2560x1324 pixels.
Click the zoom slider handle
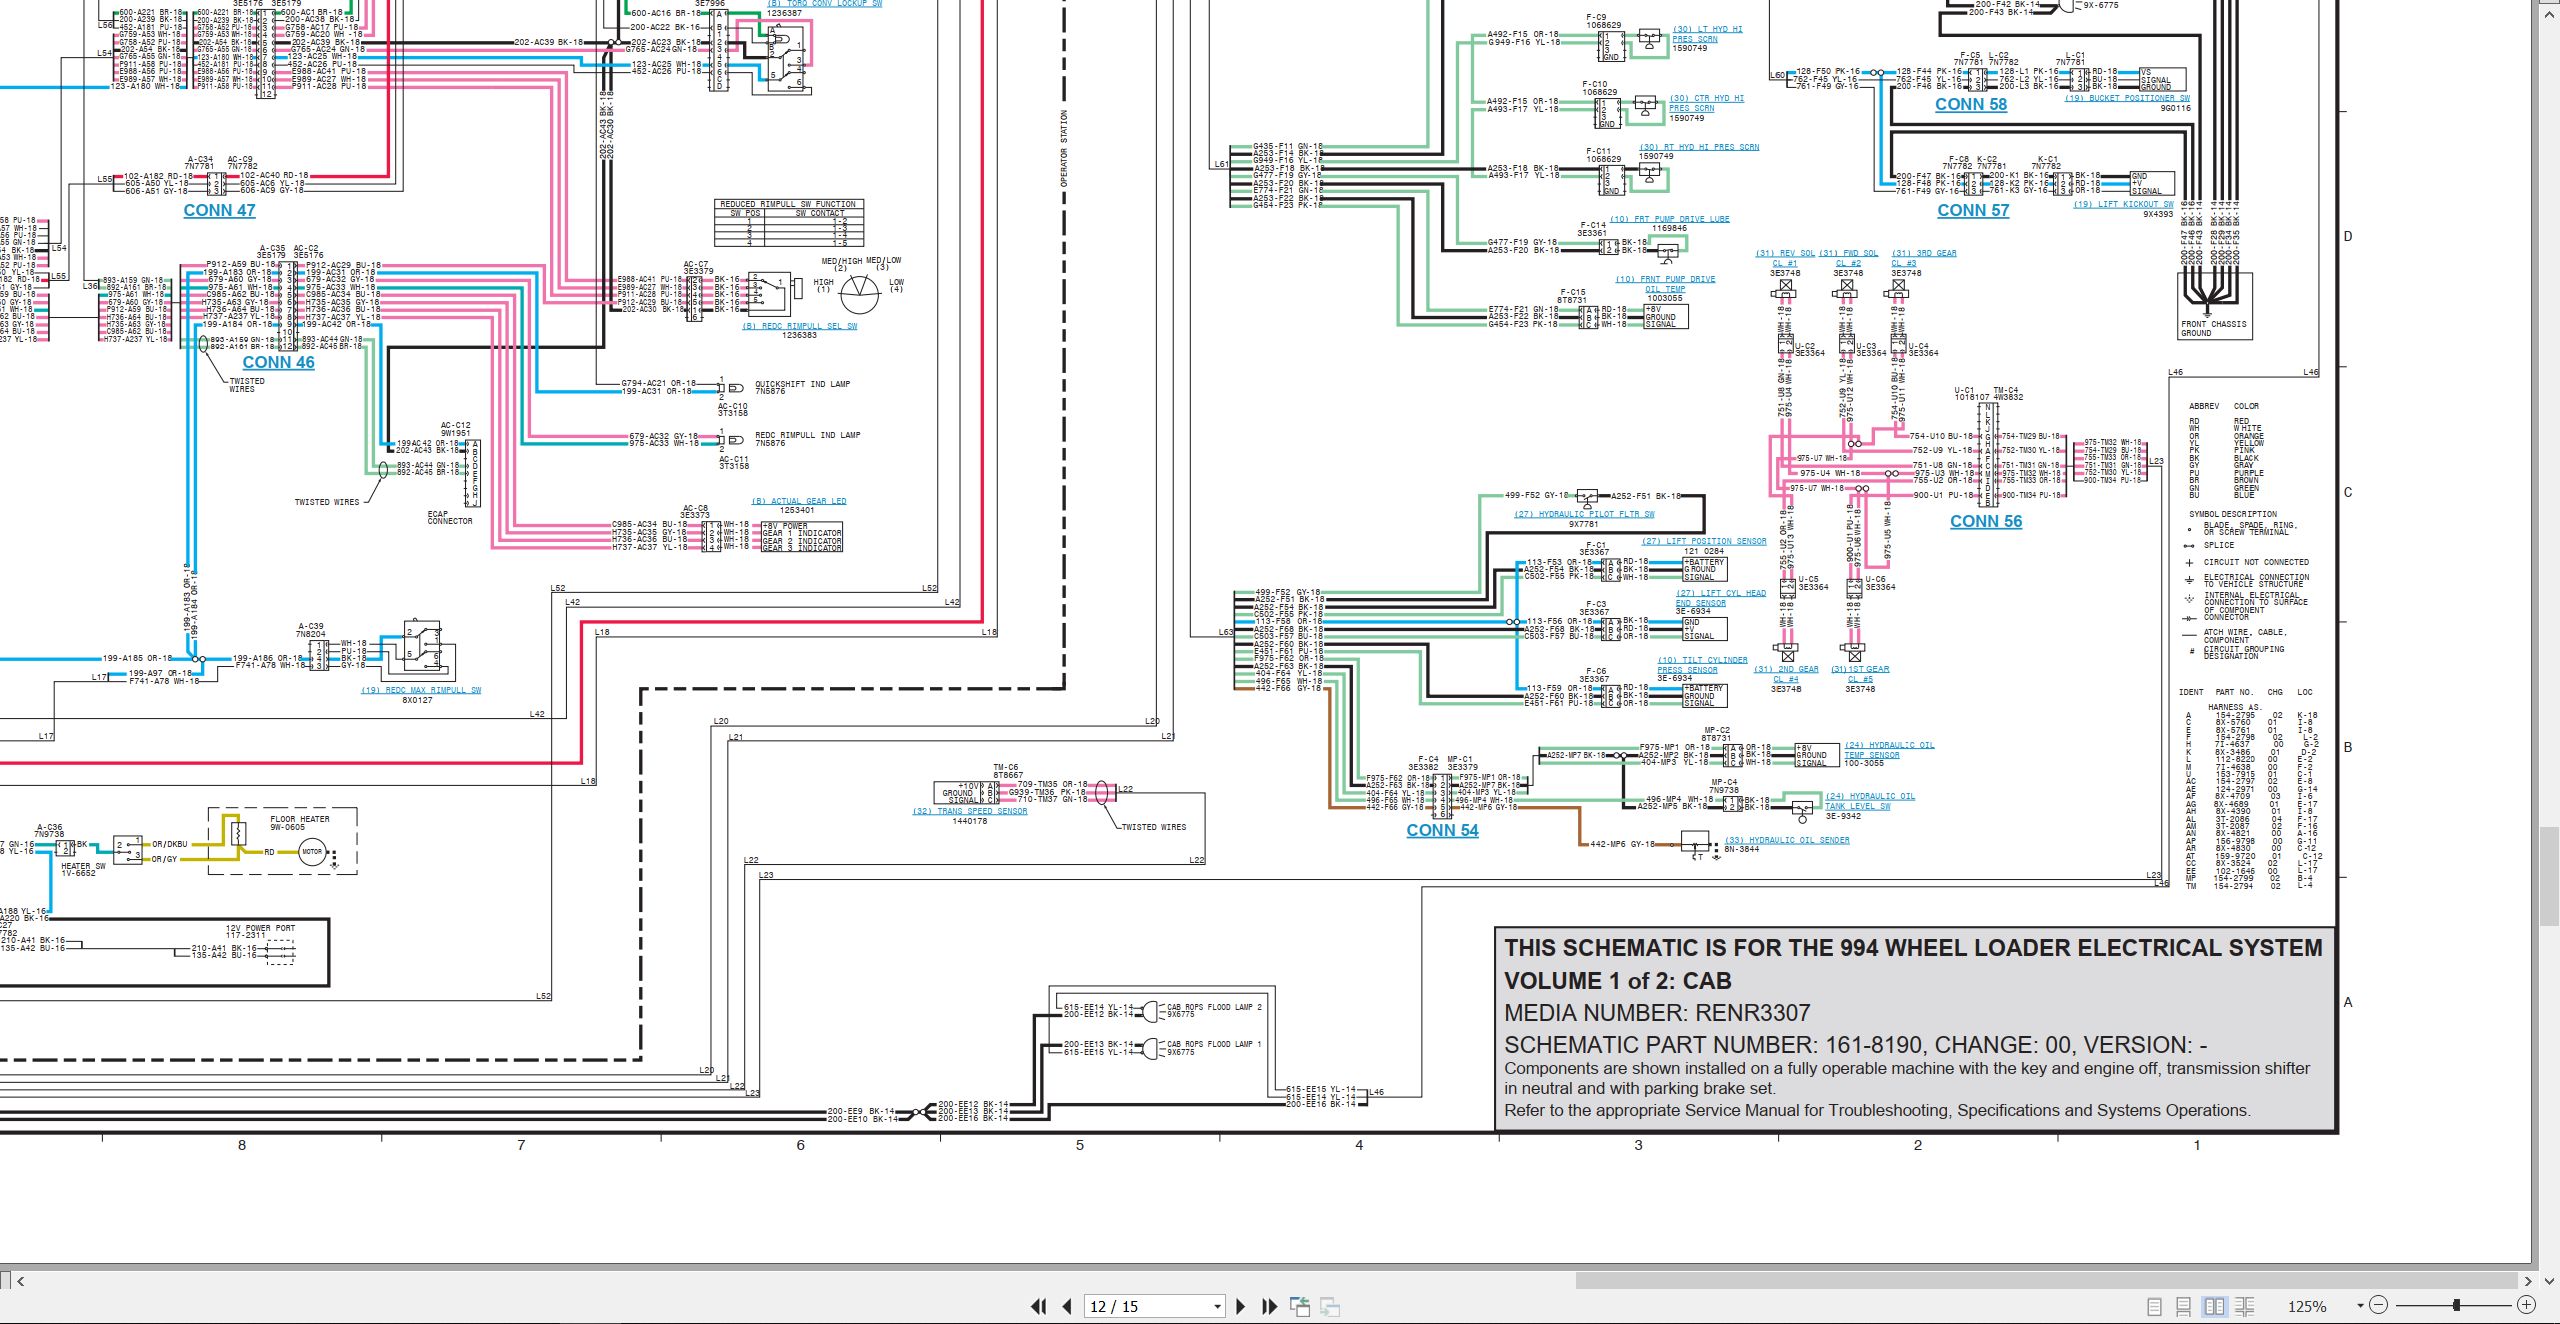coord(2456,1305)
